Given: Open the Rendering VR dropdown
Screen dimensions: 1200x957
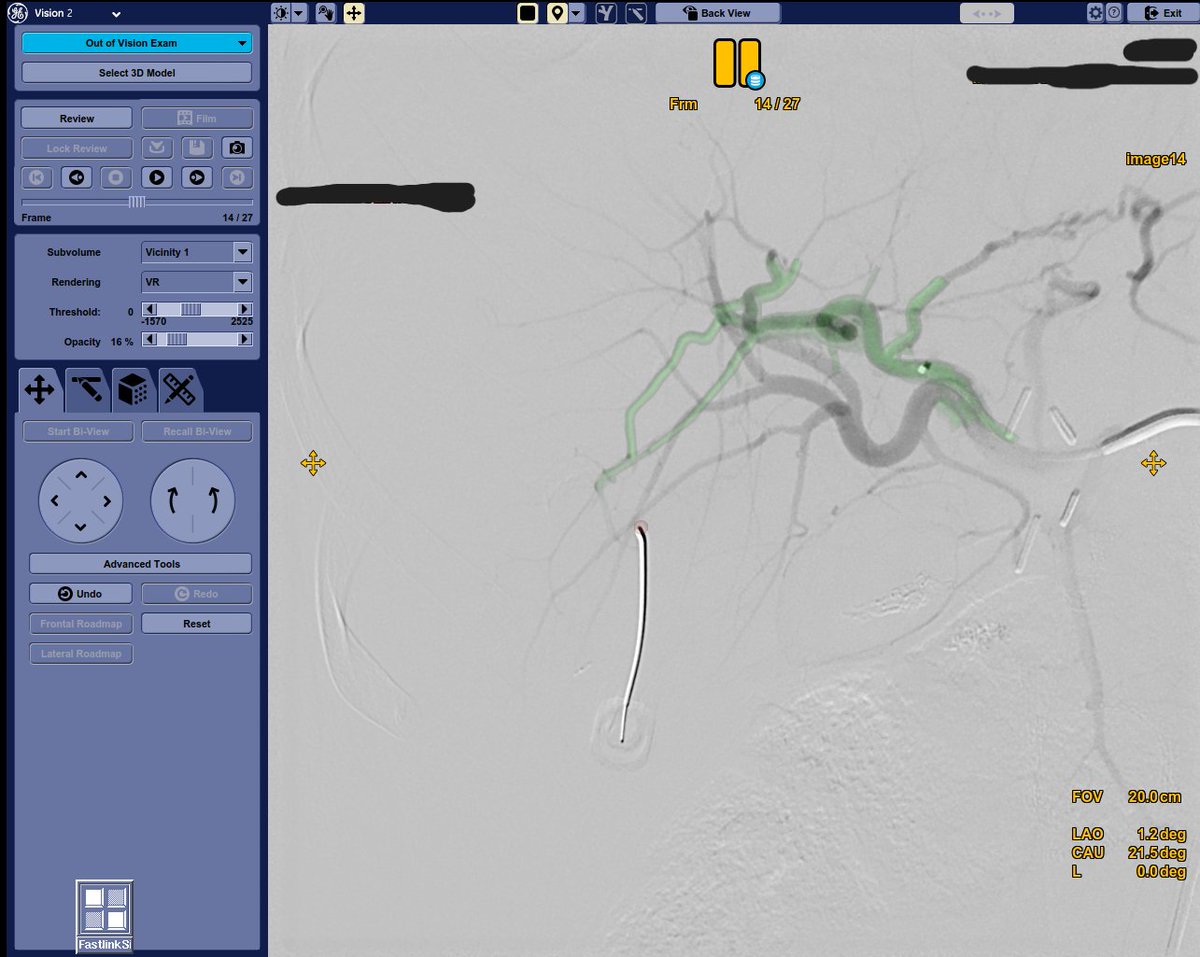Looking at the screenshot, I should click(x=197, y=282).
